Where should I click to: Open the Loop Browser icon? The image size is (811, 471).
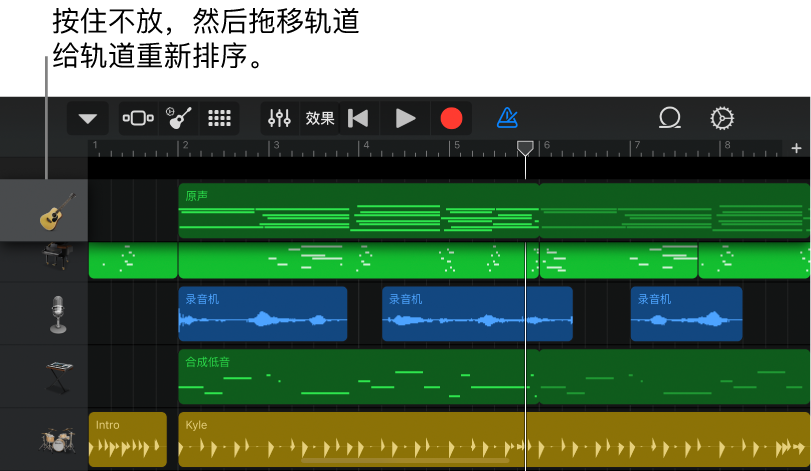[x=670, y=118]
